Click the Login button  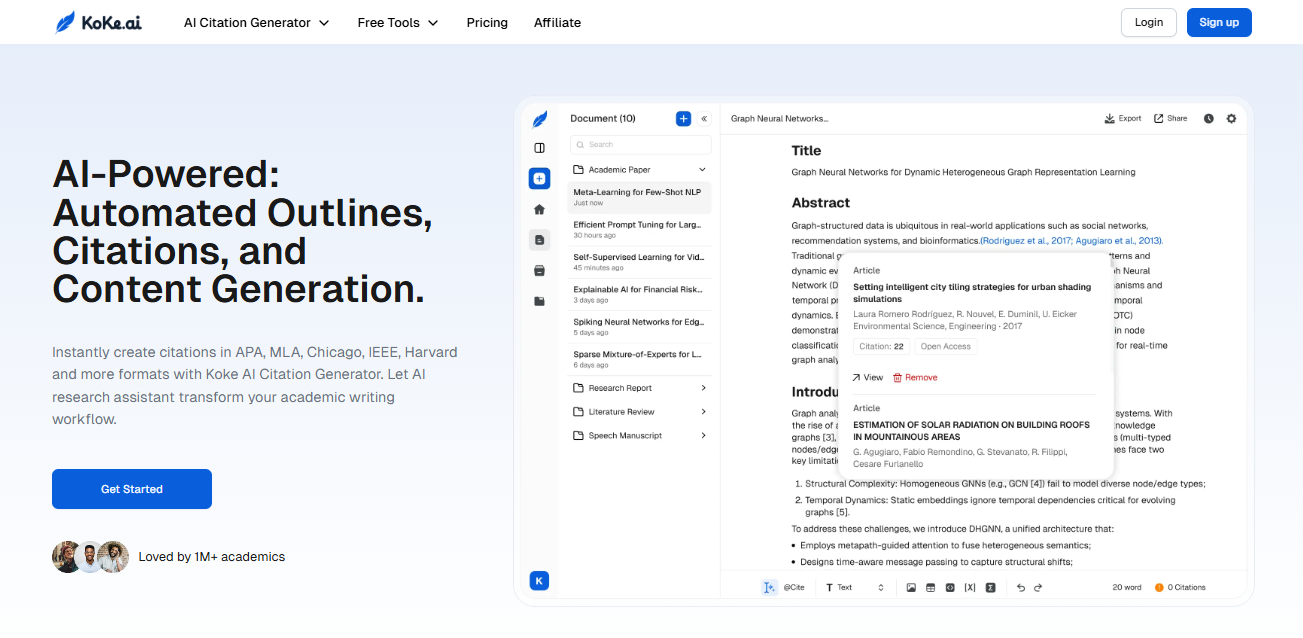(1149, 22)
